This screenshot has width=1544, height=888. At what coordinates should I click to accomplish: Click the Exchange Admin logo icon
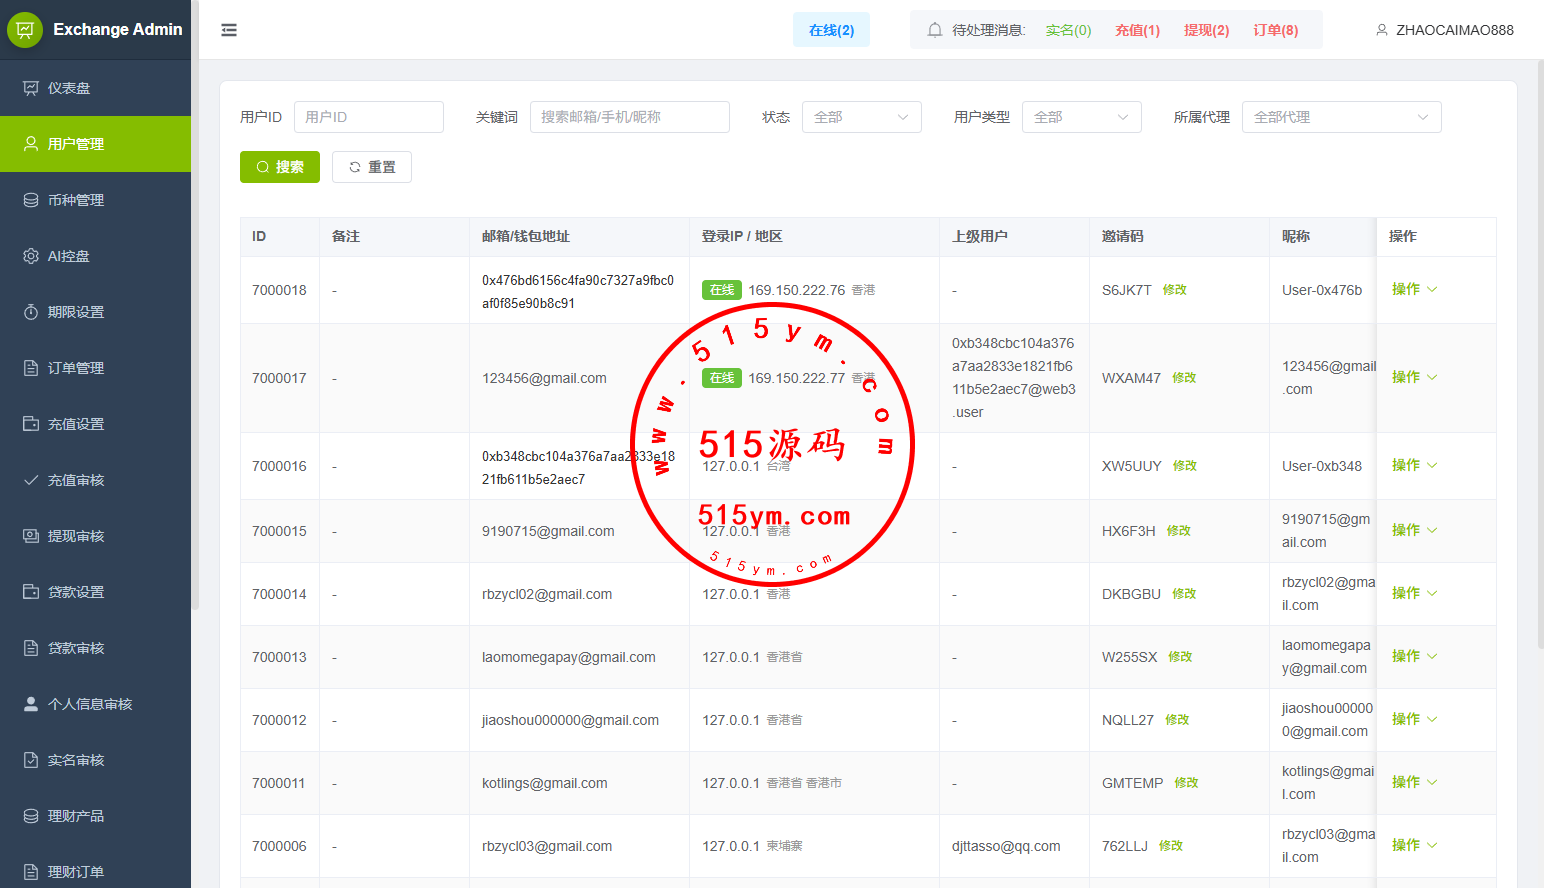25,30
